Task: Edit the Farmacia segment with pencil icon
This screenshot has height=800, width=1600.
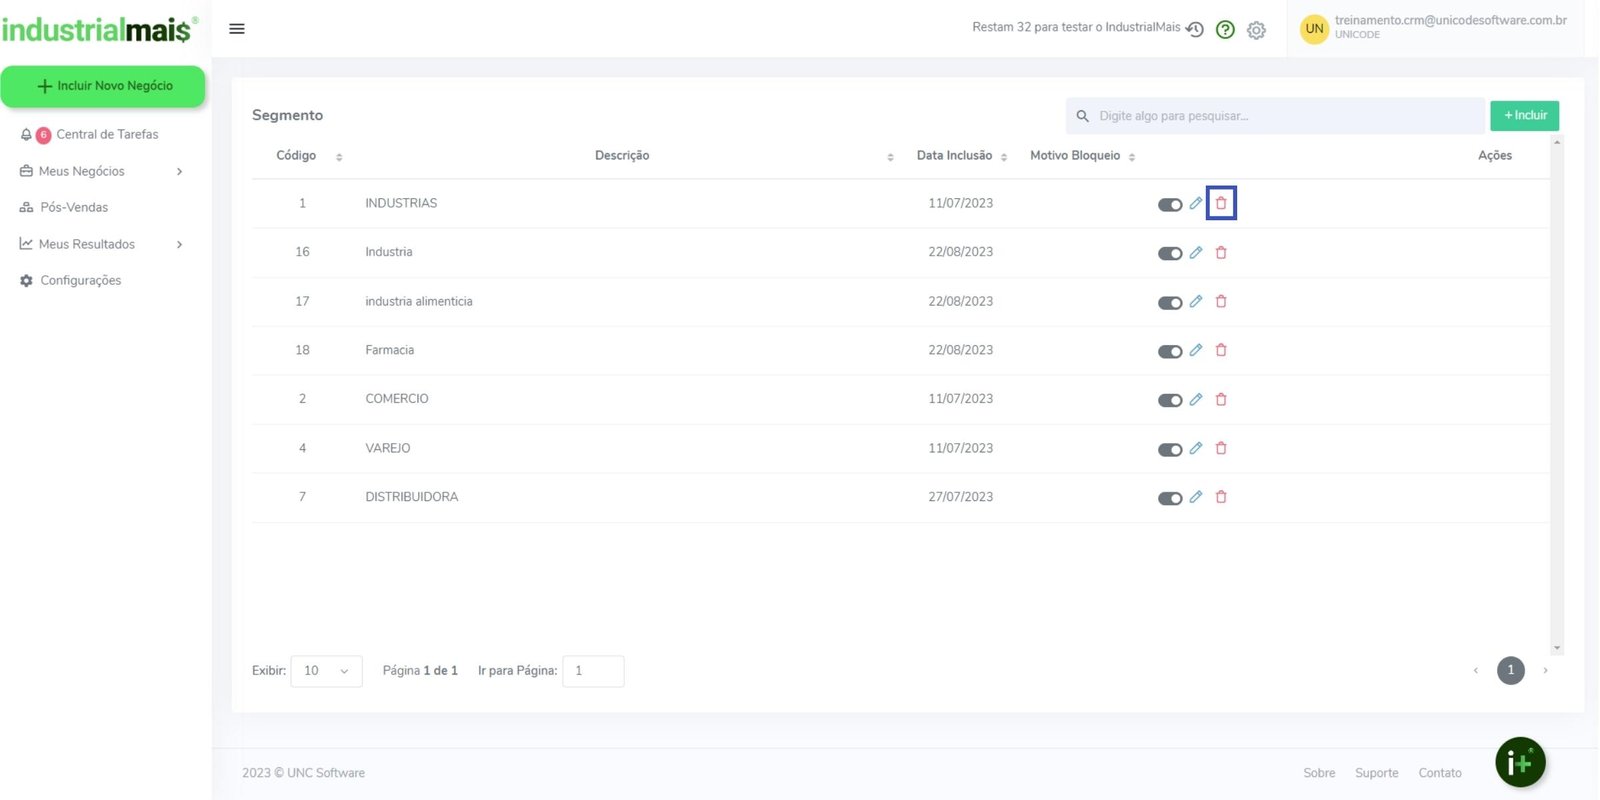Action: [1196, 350]
